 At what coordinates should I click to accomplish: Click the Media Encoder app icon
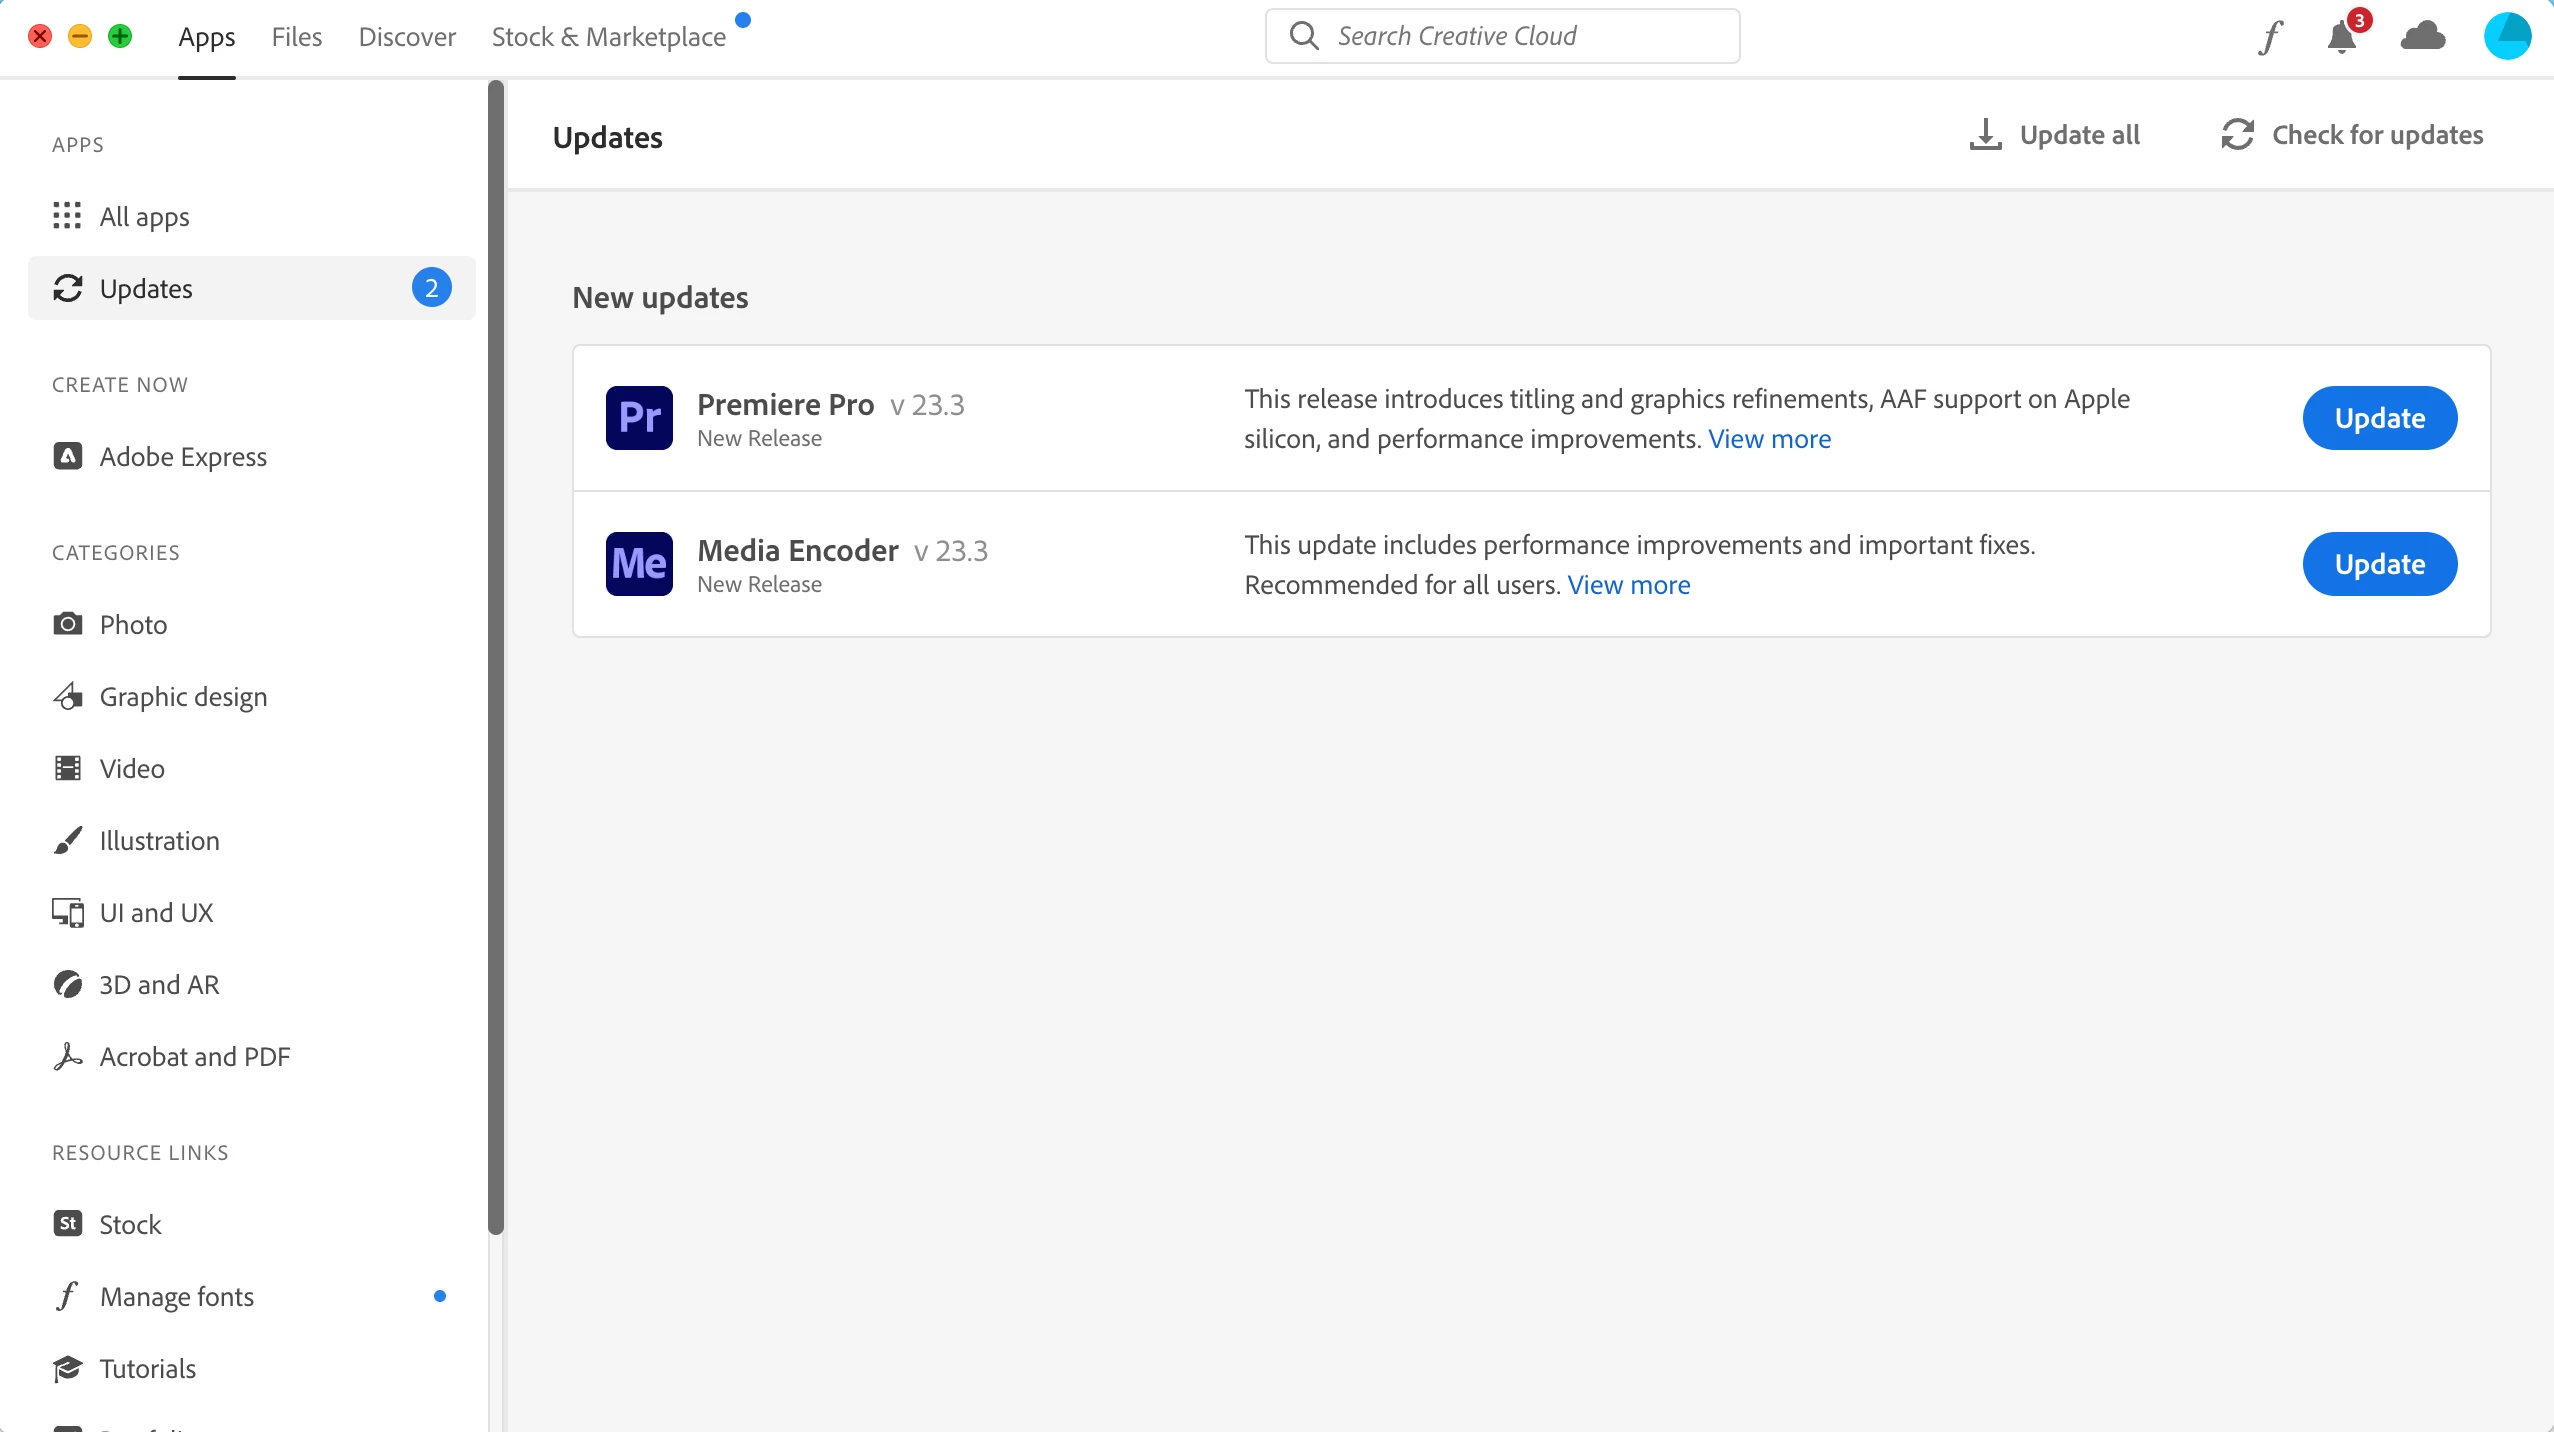coord(639,564)
